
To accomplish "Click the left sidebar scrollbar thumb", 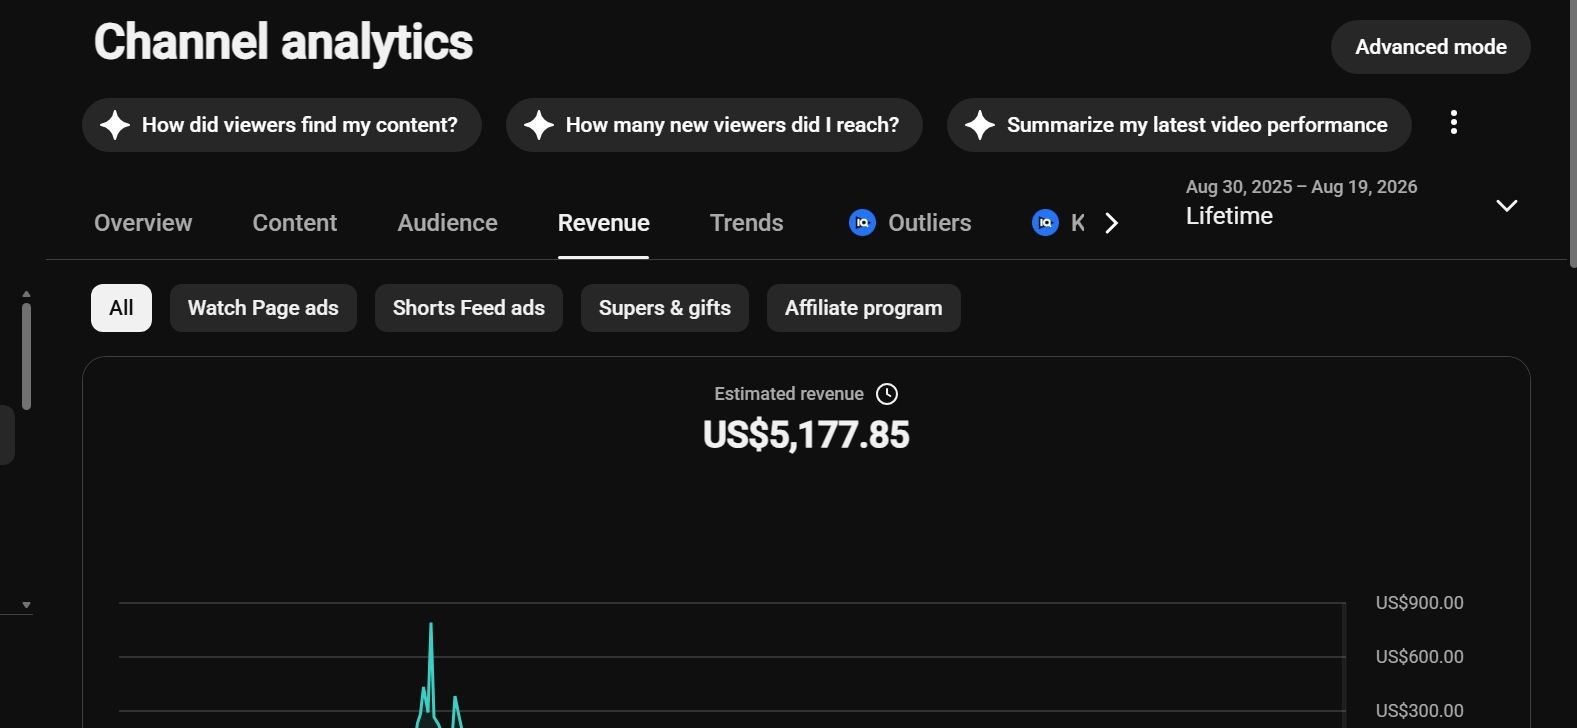I will (26, 356).
